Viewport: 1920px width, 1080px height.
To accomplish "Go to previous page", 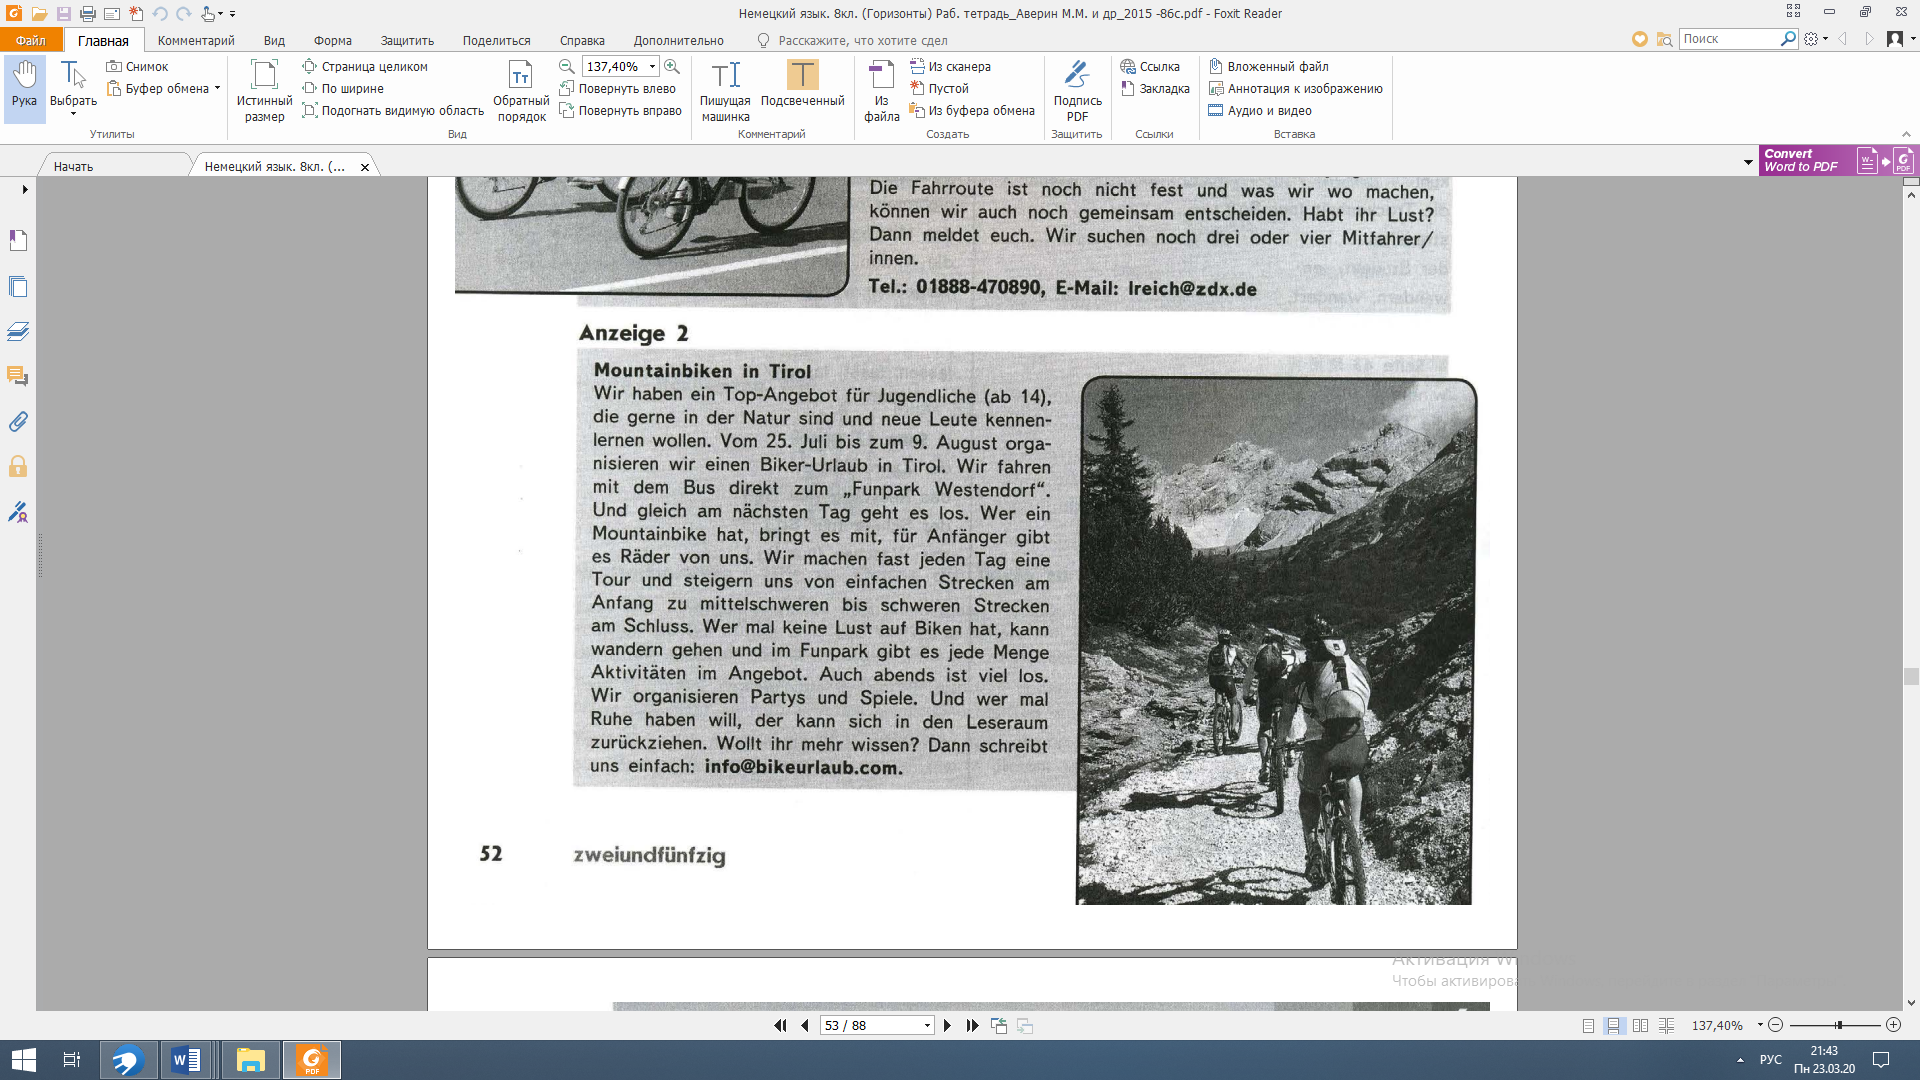I will coord(805,1025).
